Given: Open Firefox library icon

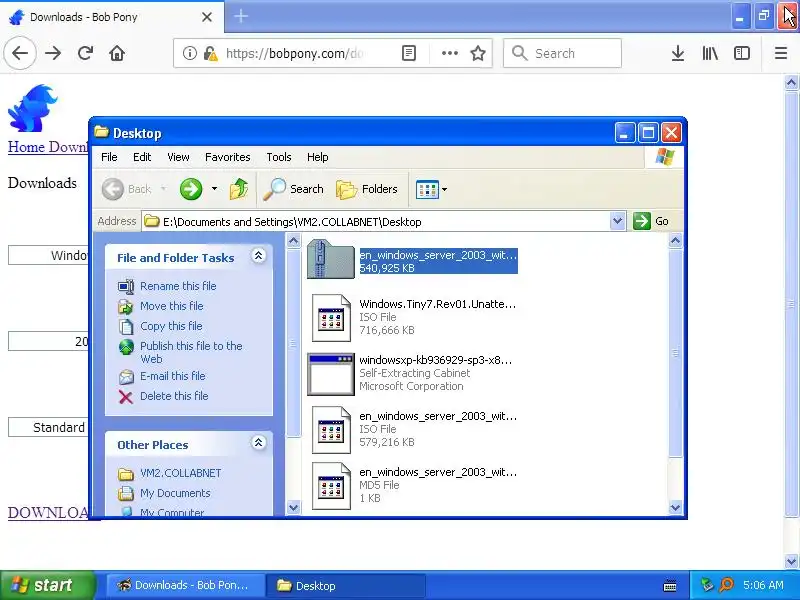Looking at the screenshot, I should (x=710, y=53).
